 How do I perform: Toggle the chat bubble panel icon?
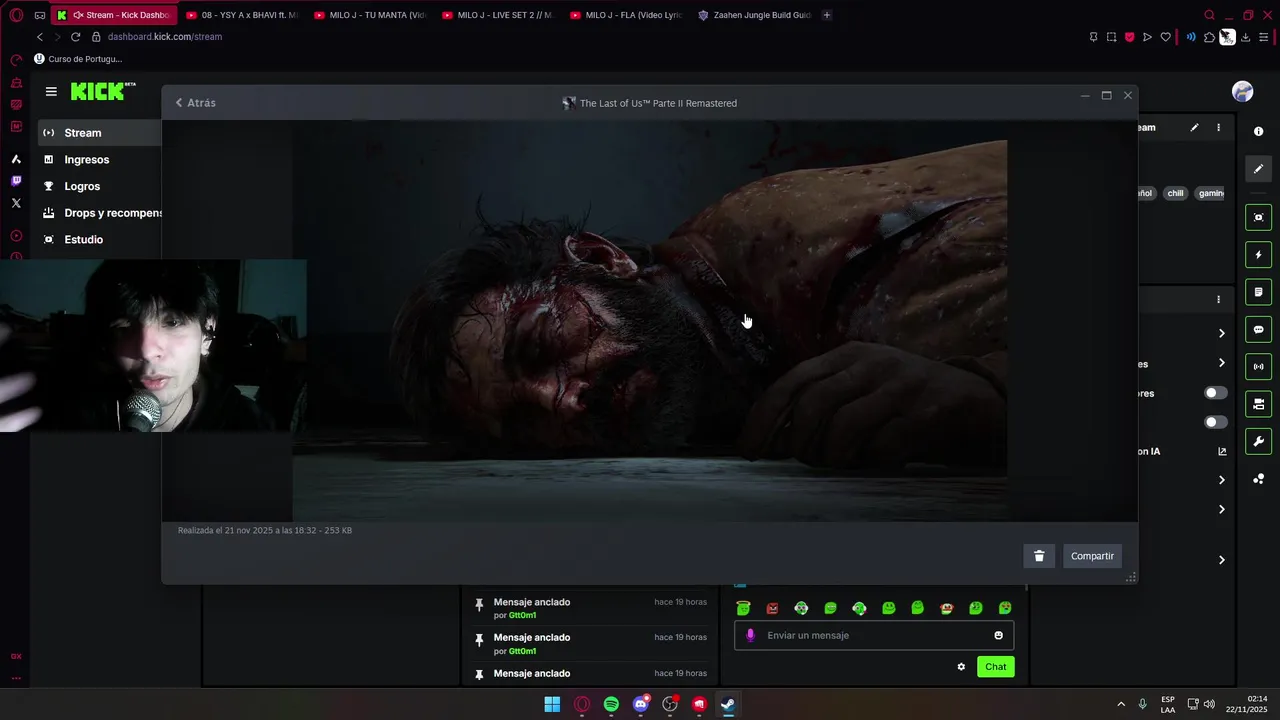coord(1258,330)
